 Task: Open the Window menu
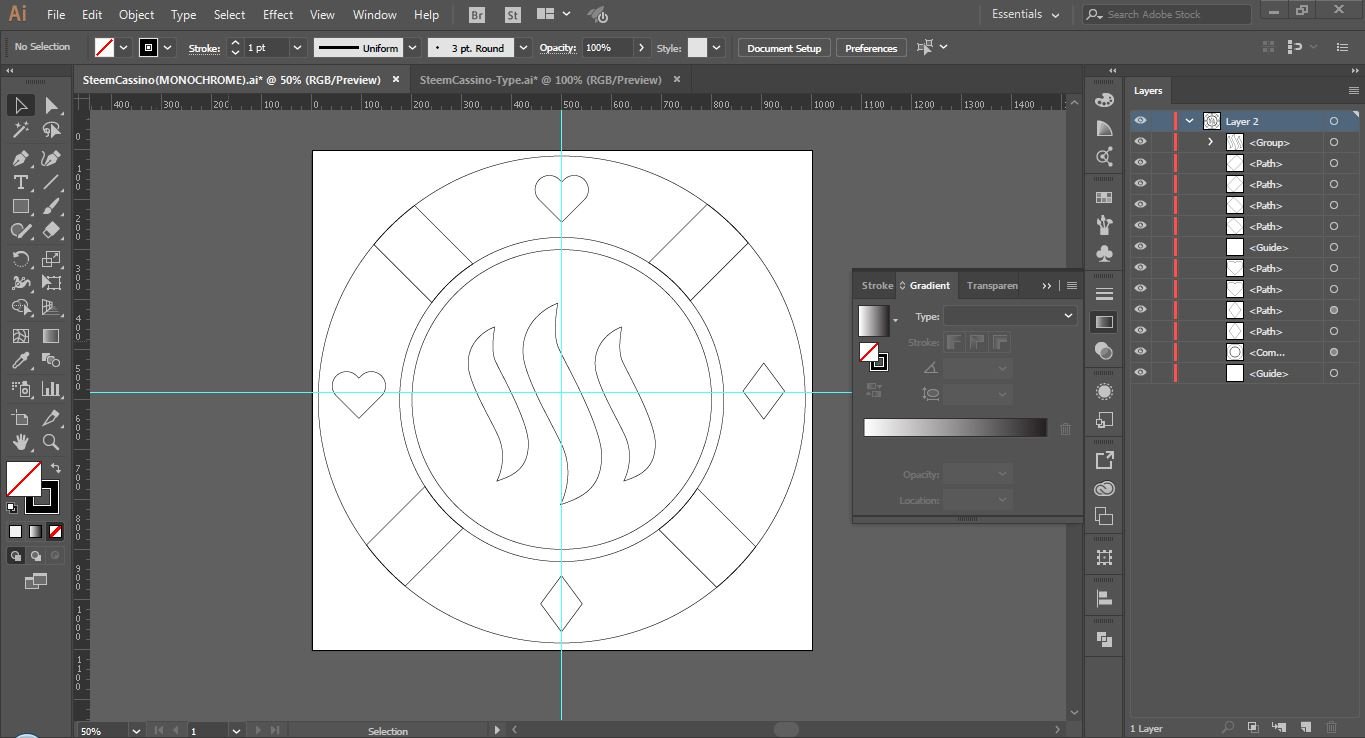point(375,15)
